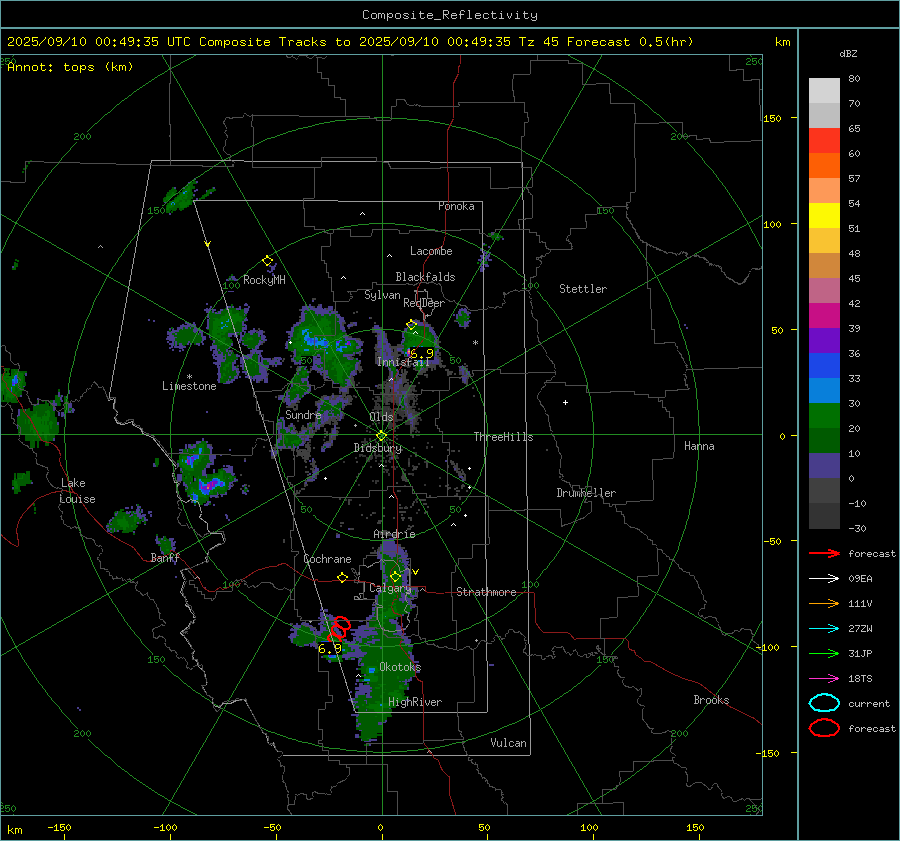
Task: Click the asterisk marker above Limestone
Action: coord(189,377)
